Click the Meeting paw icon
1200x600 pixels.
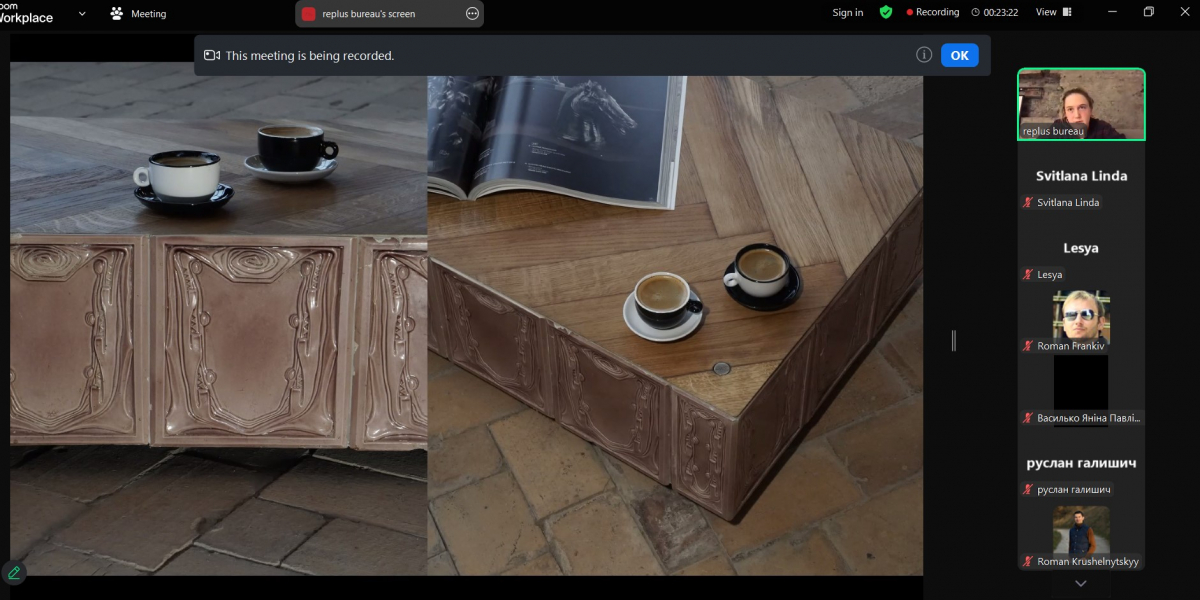117,14
